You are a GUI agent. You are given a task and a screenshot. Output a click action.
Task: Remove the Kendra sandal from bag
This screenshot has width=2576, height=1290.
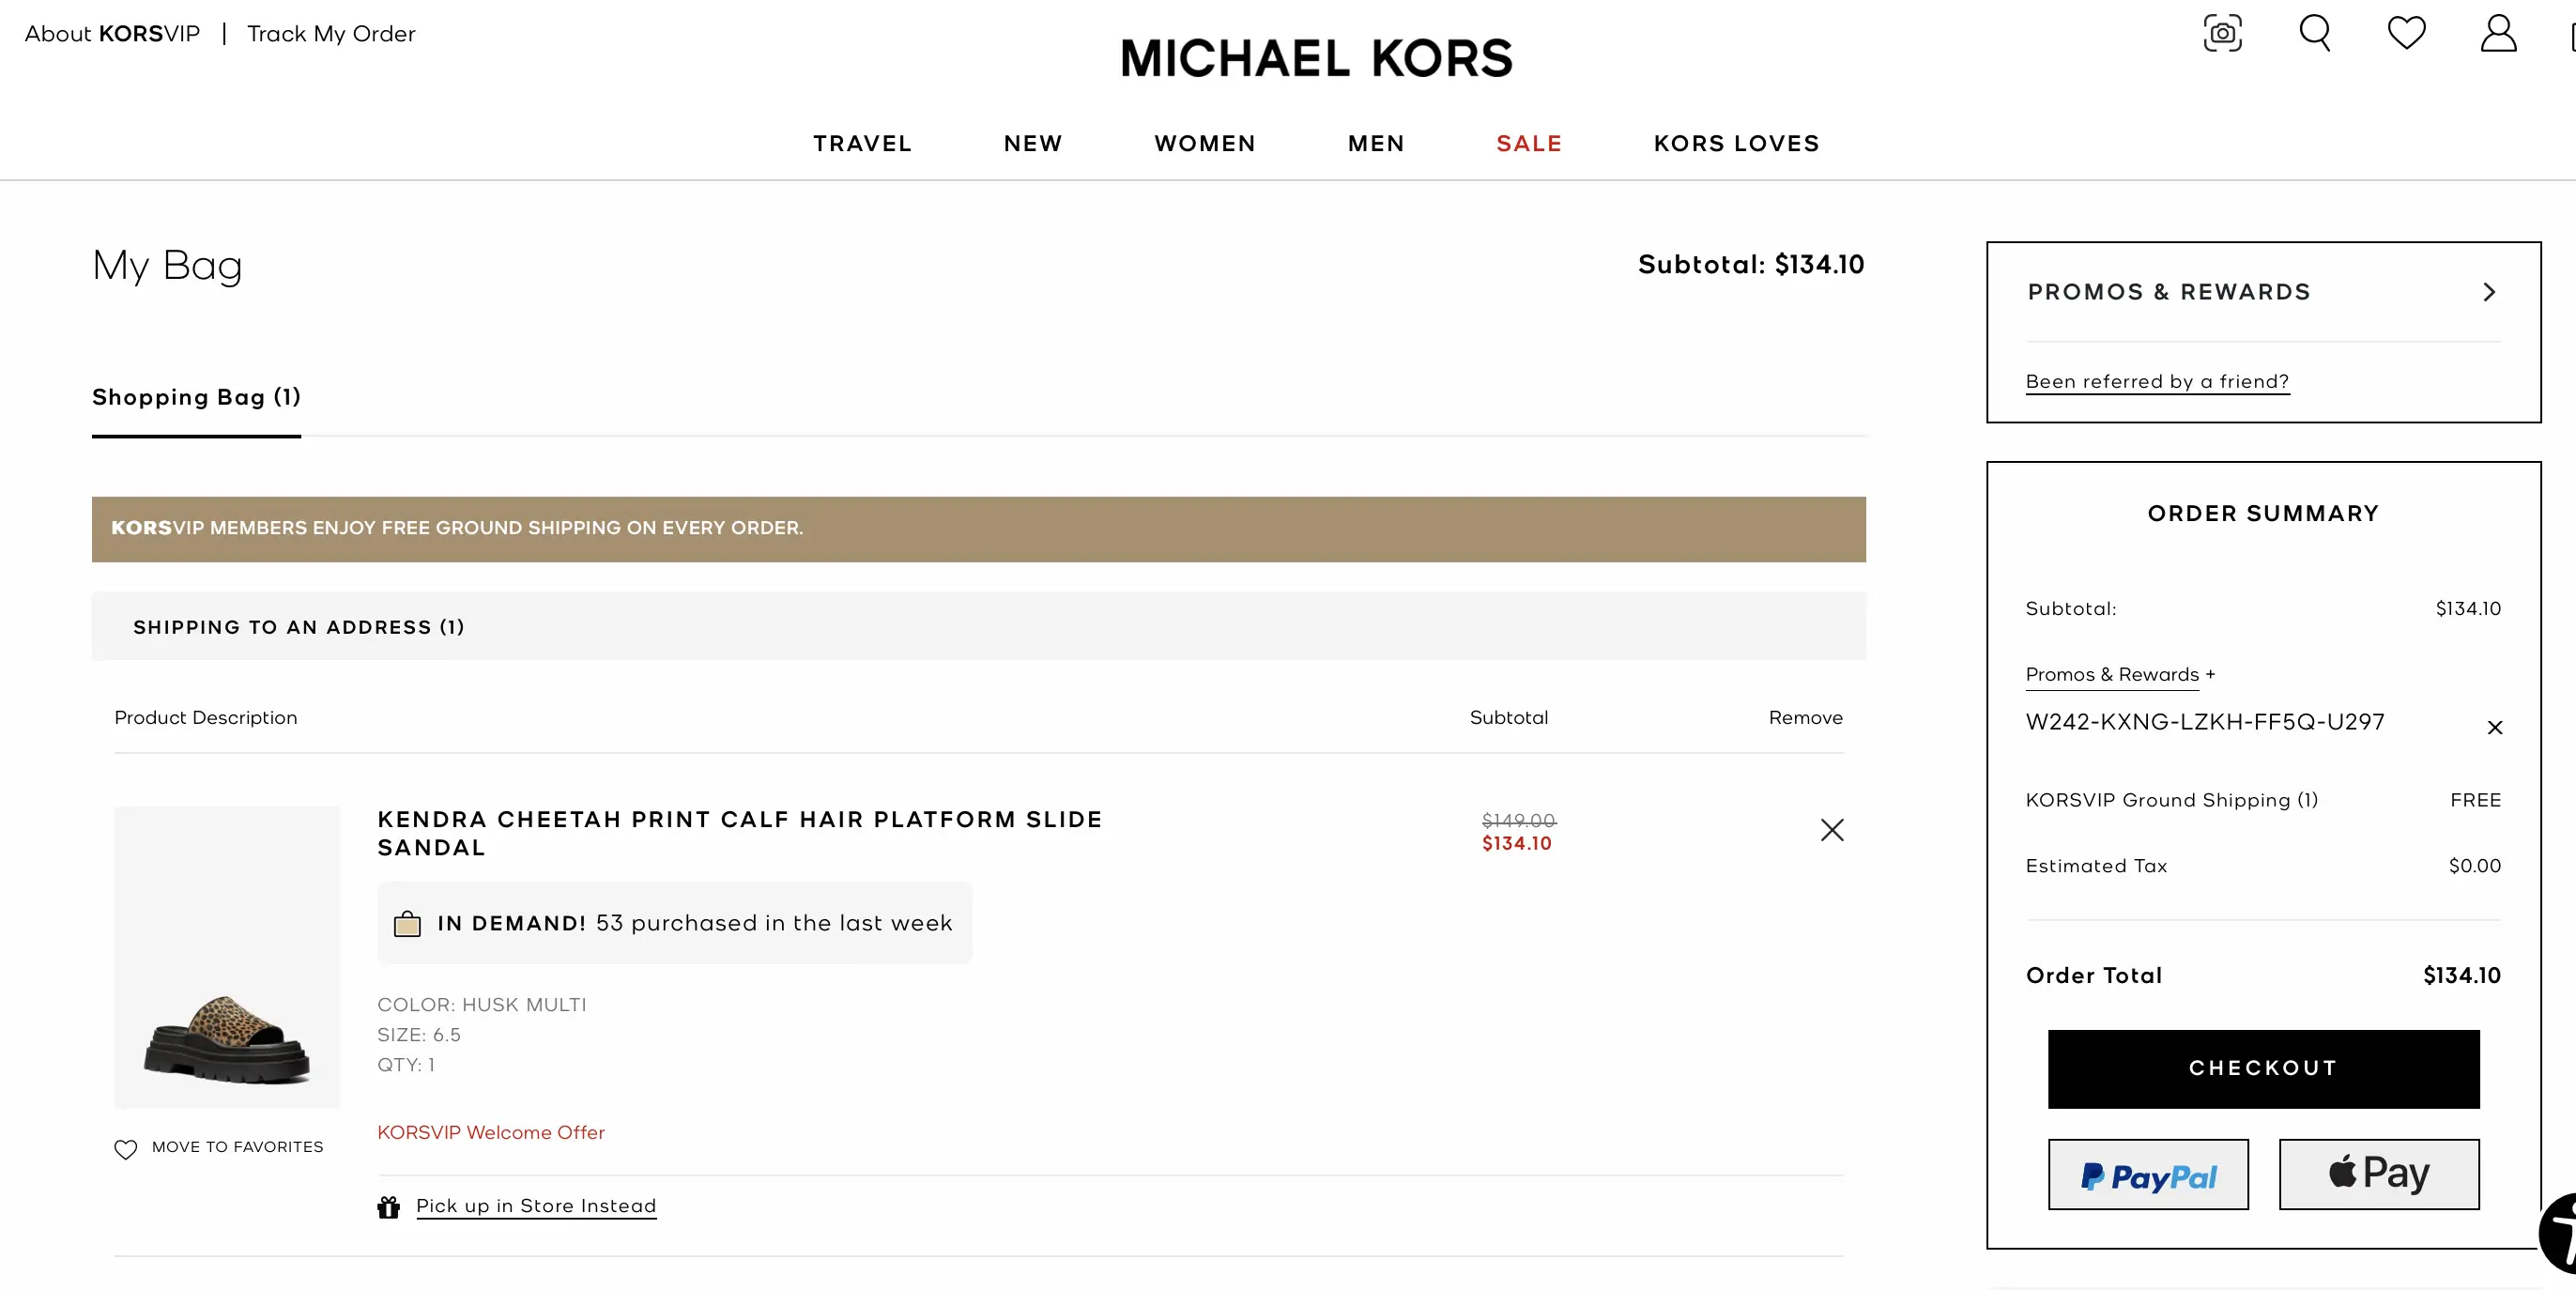pos(1831,830)
